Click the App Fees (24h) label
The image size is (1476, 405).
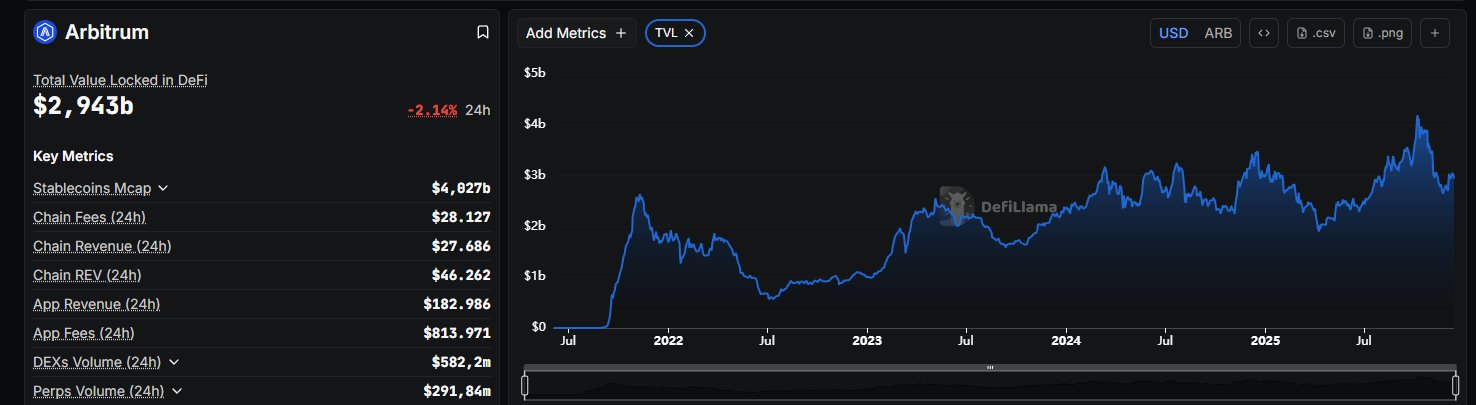coord(83,333)
